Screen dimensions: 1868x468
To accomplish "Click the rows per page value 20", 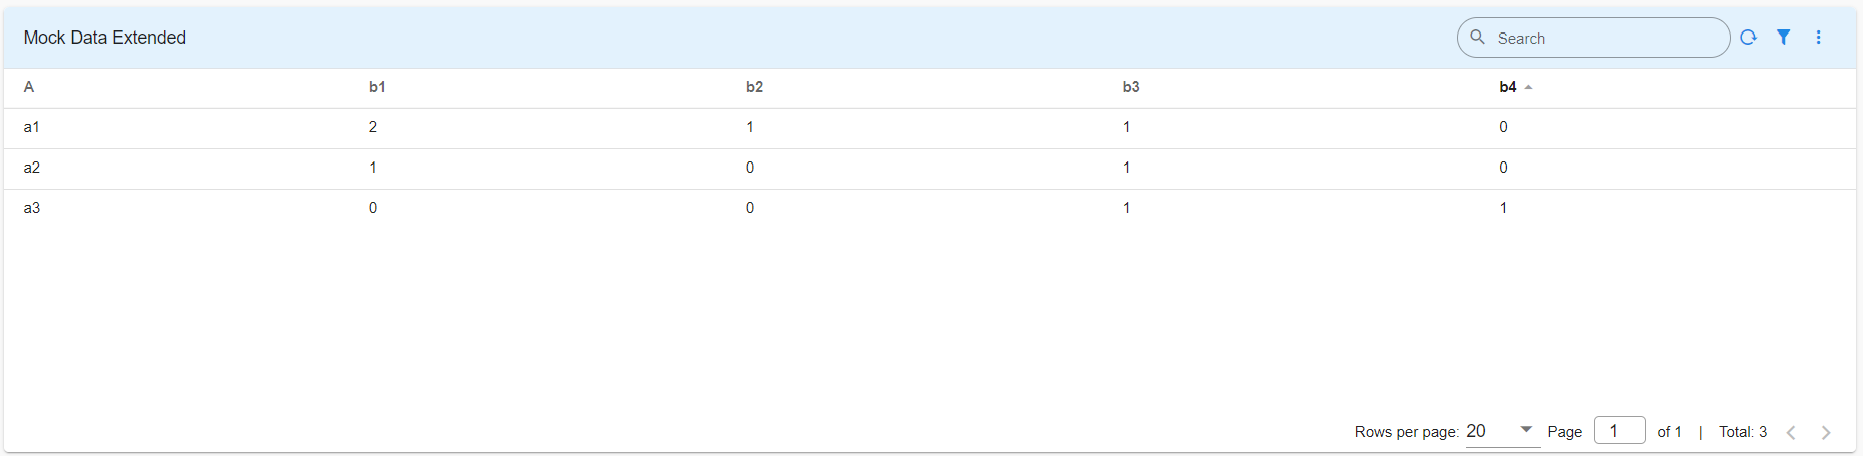I will coord(1476,431).
